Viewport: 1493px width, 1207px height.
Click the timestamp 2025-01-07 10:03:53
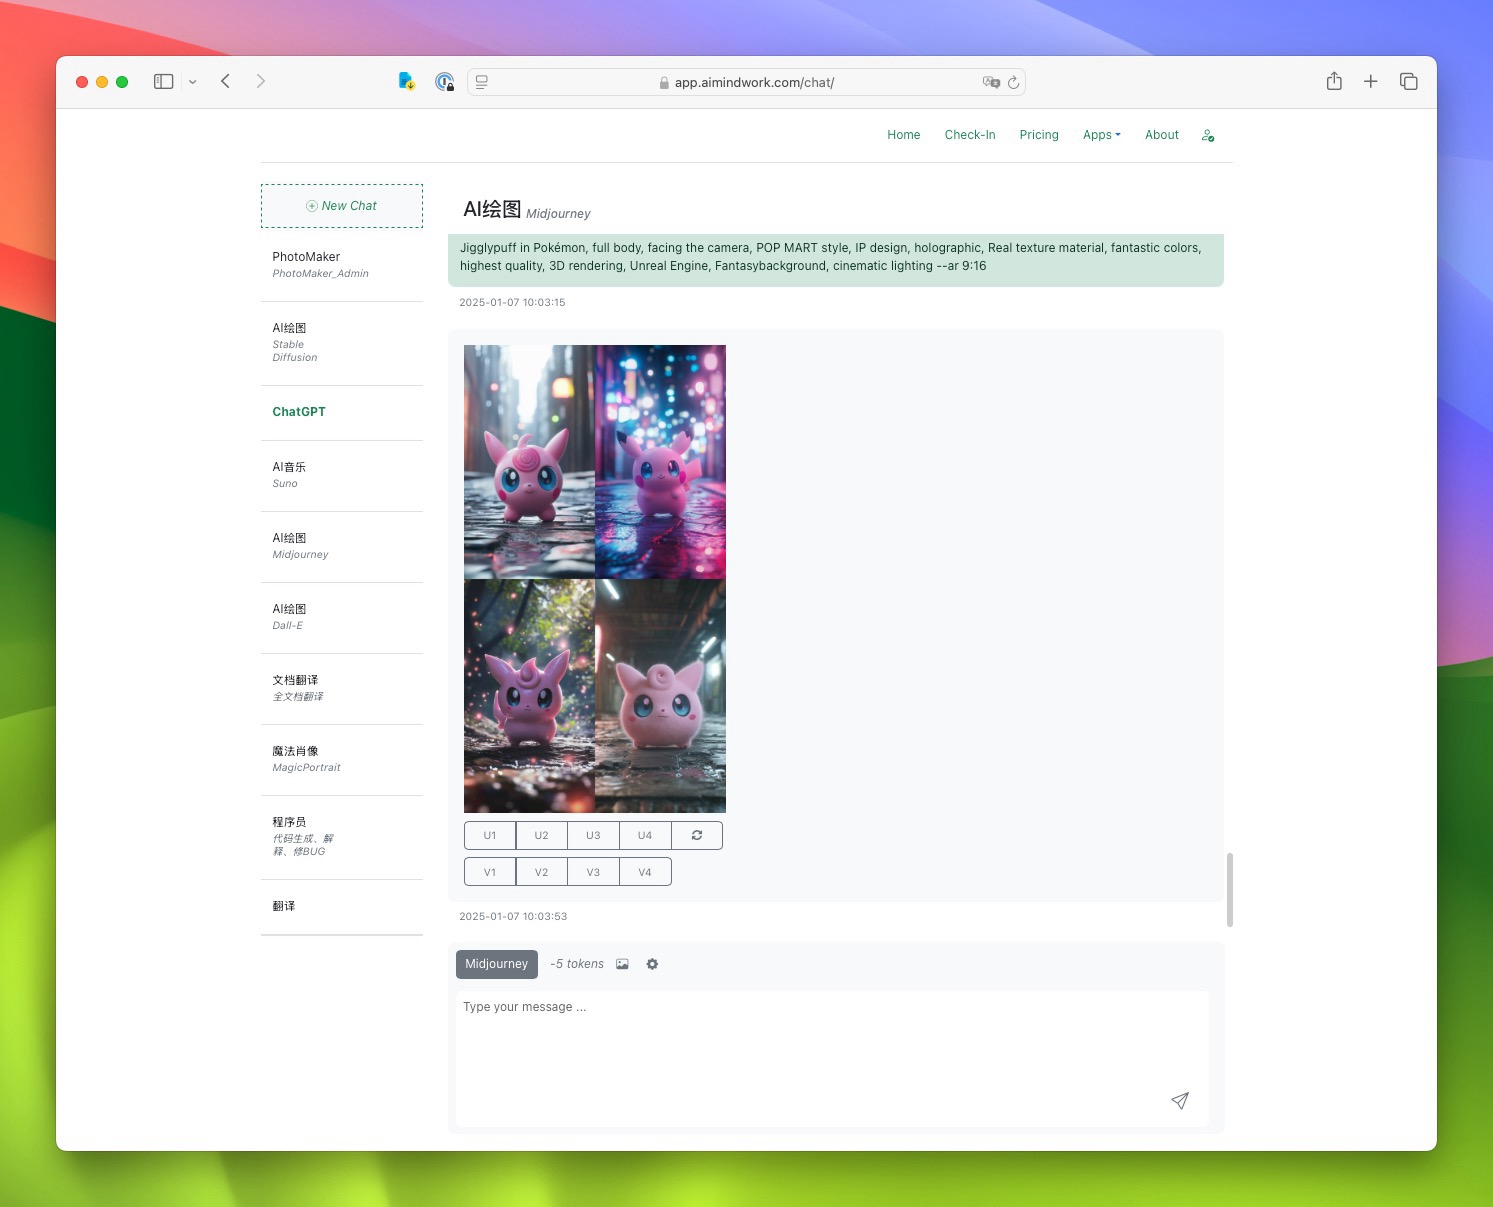point(512,916)
